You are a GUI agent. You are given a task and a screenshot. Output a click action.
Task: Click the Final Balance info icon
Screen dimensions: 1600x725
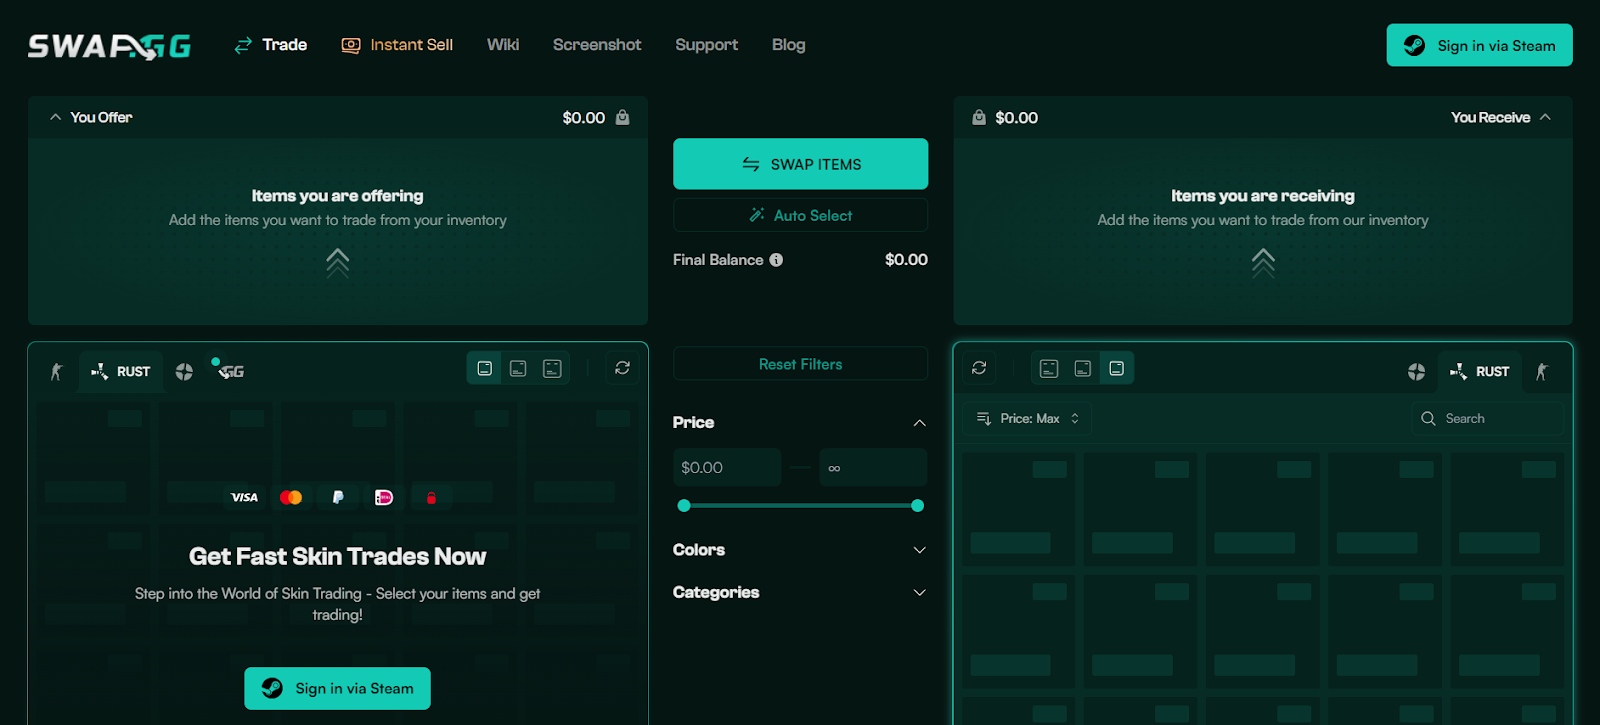pos(776,260)
